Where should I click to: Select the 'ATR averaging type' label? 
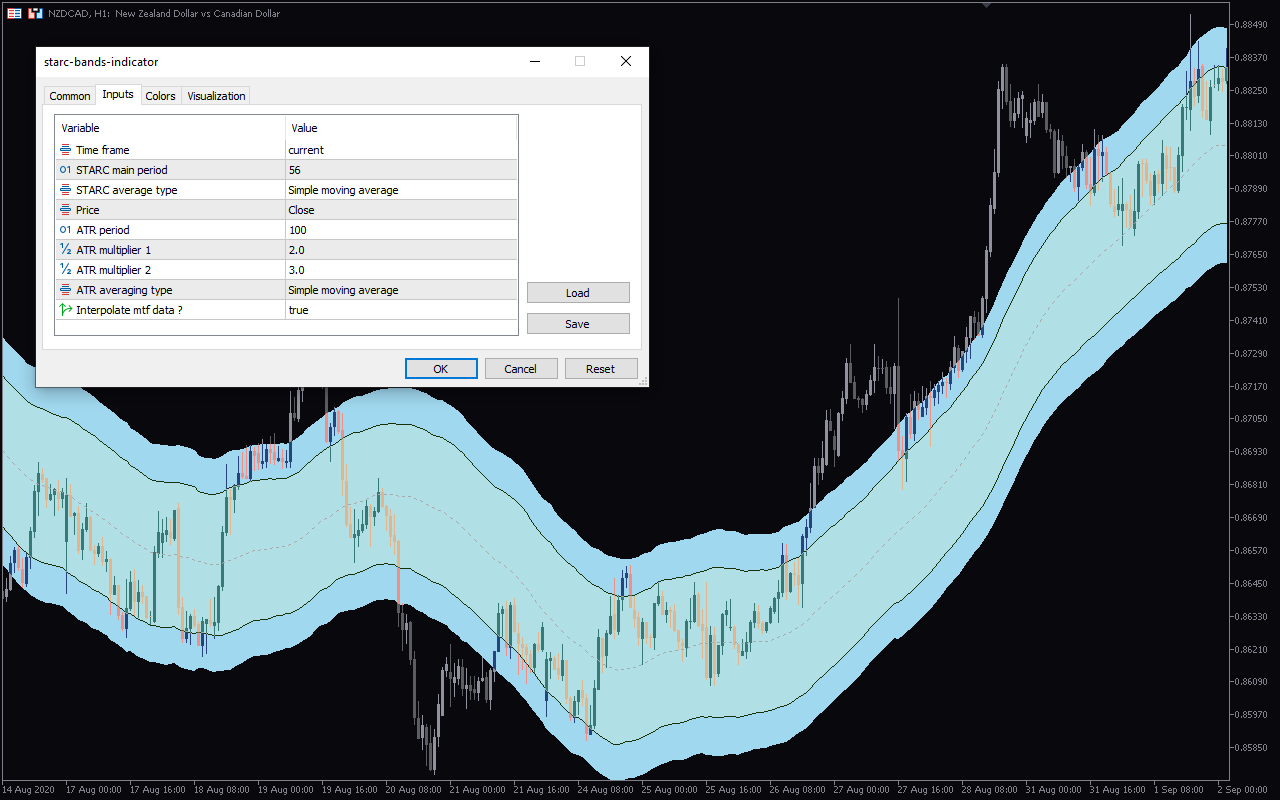[x=124, y=290]
